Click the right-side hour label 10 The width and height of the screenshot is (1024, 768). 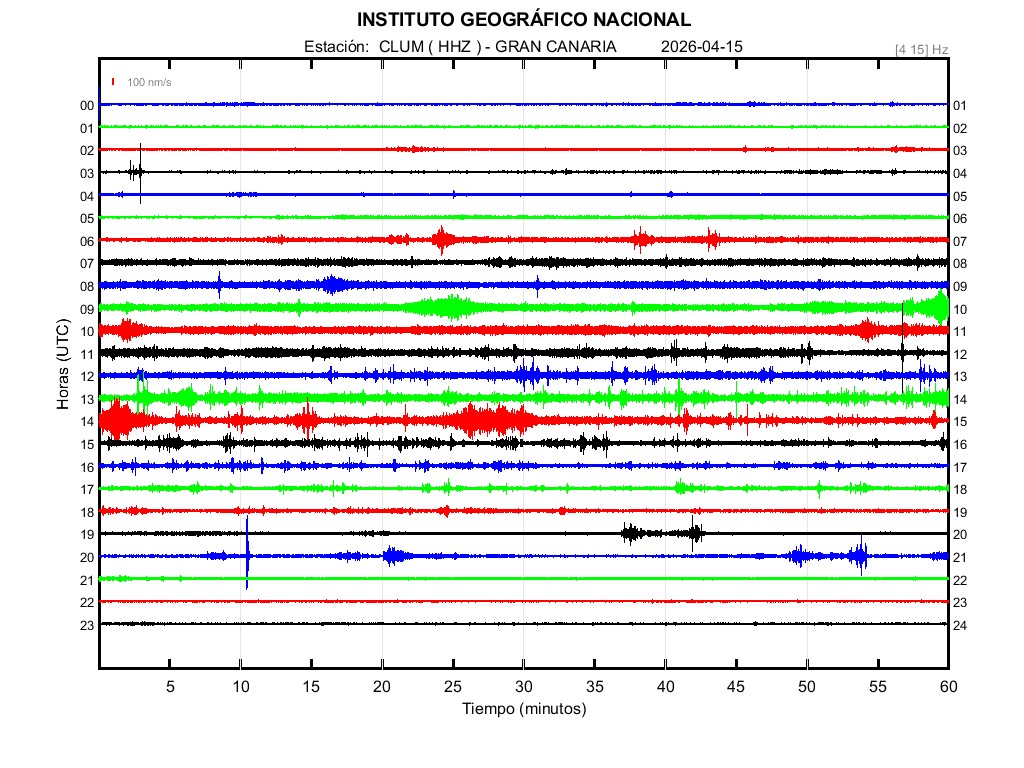tap(960, 309)
